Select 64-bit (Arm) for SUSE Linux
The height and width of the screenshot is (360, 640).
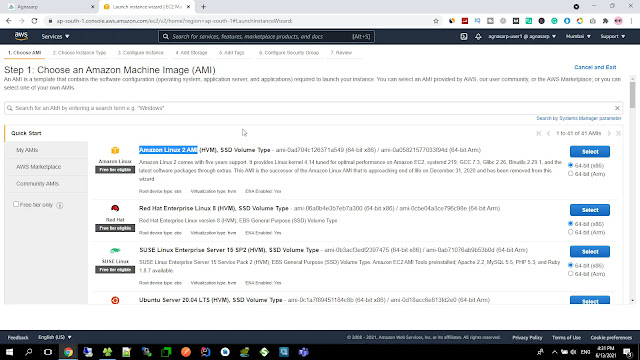click(x=571, y=274)
